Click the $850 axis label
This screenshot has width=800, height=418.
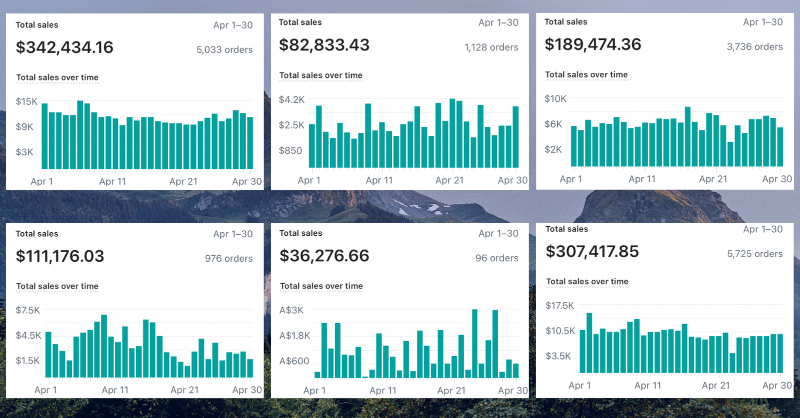click(290, 151)
